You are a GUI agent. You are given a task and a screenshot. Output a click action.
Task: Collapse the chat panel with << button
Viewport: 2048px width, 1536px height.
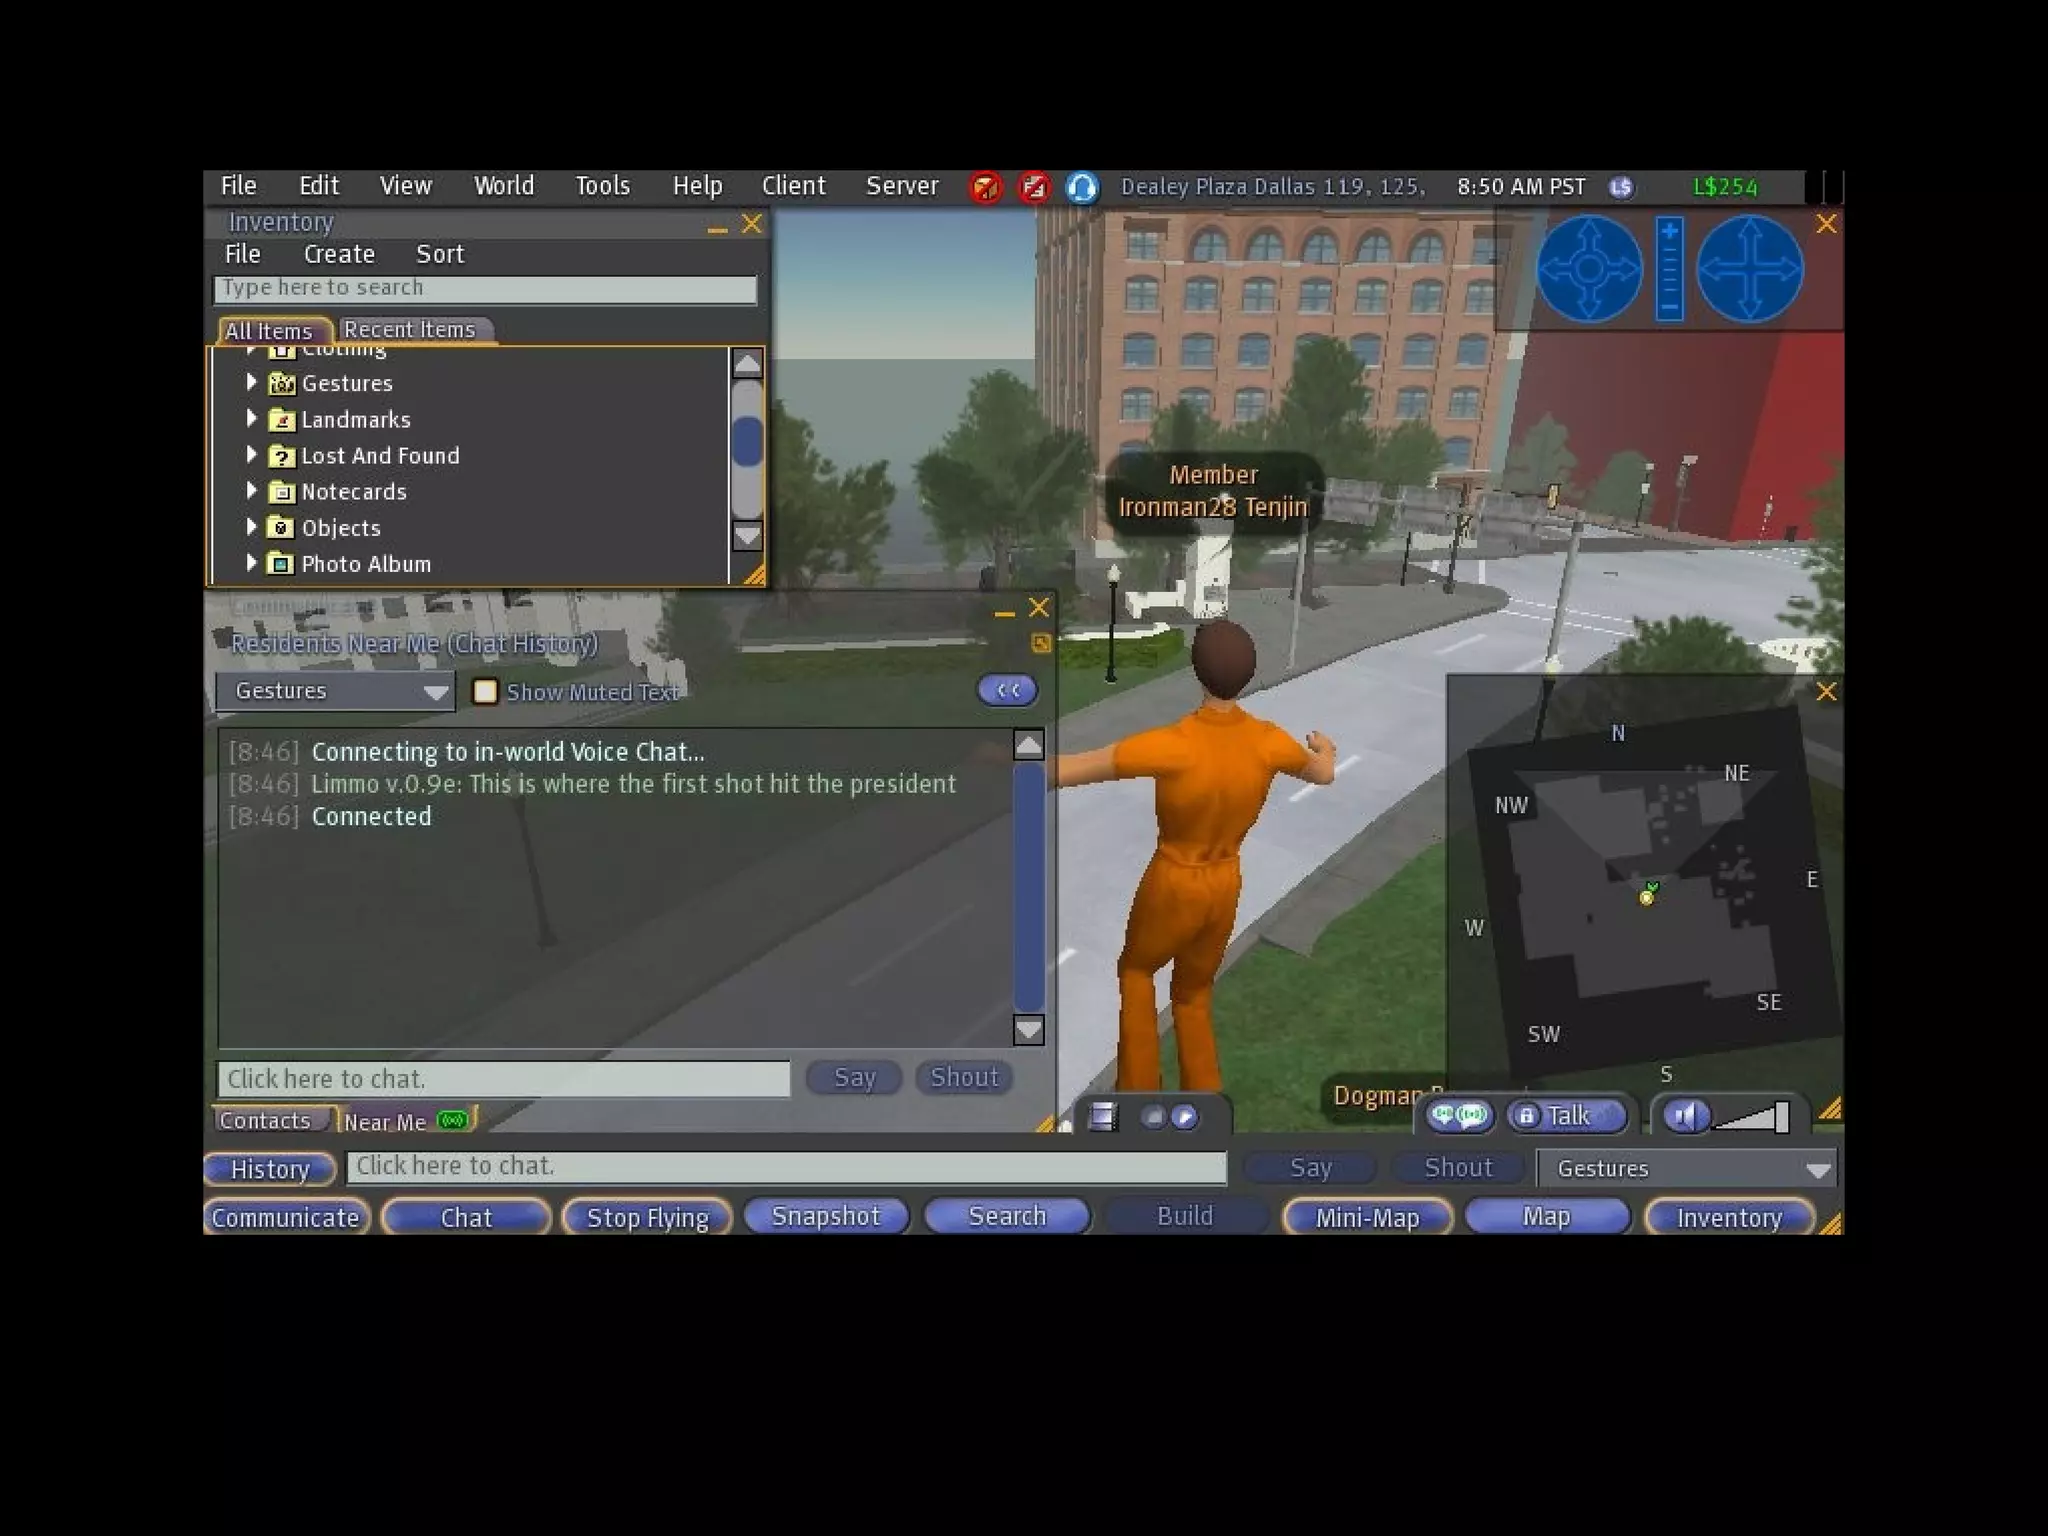(x=1007, y=690)
